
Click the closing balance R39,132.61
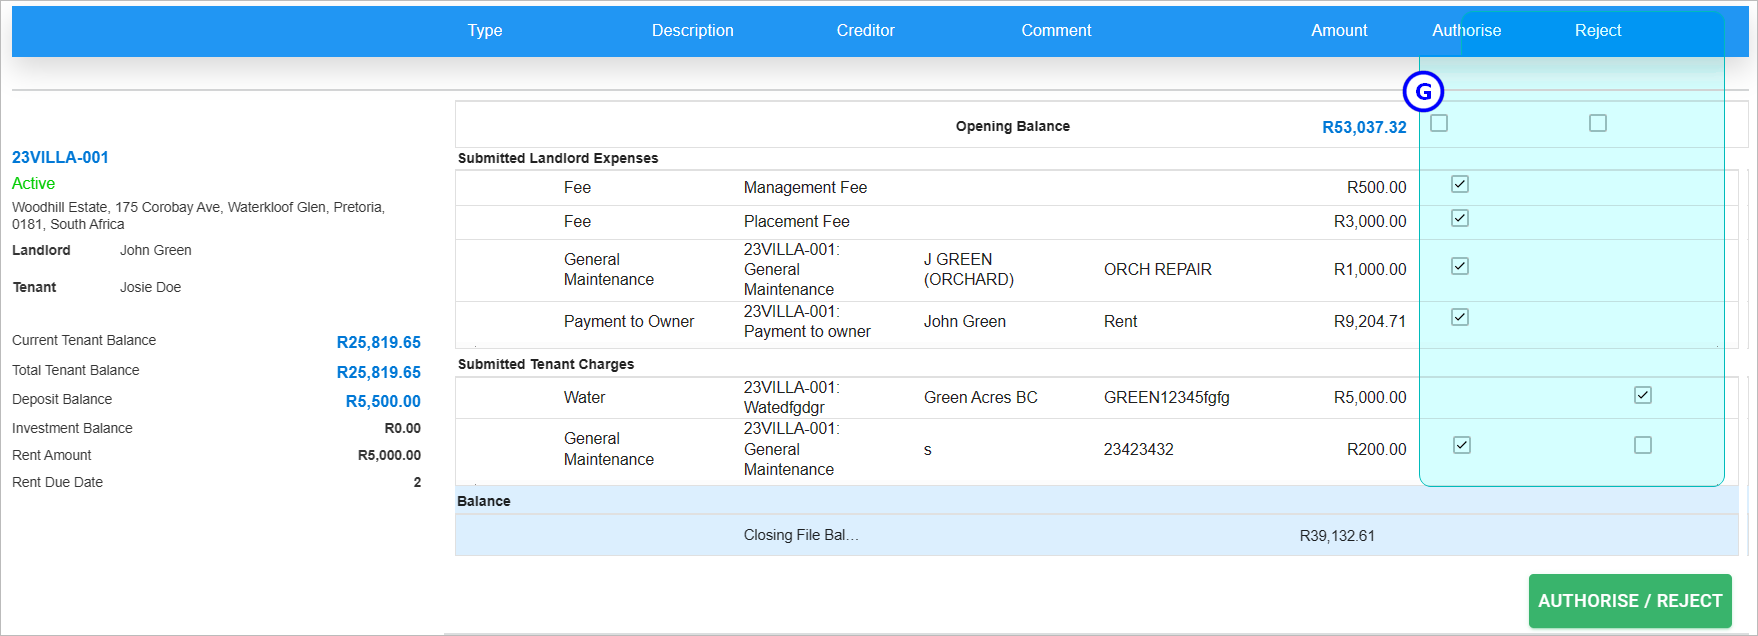1337,536
